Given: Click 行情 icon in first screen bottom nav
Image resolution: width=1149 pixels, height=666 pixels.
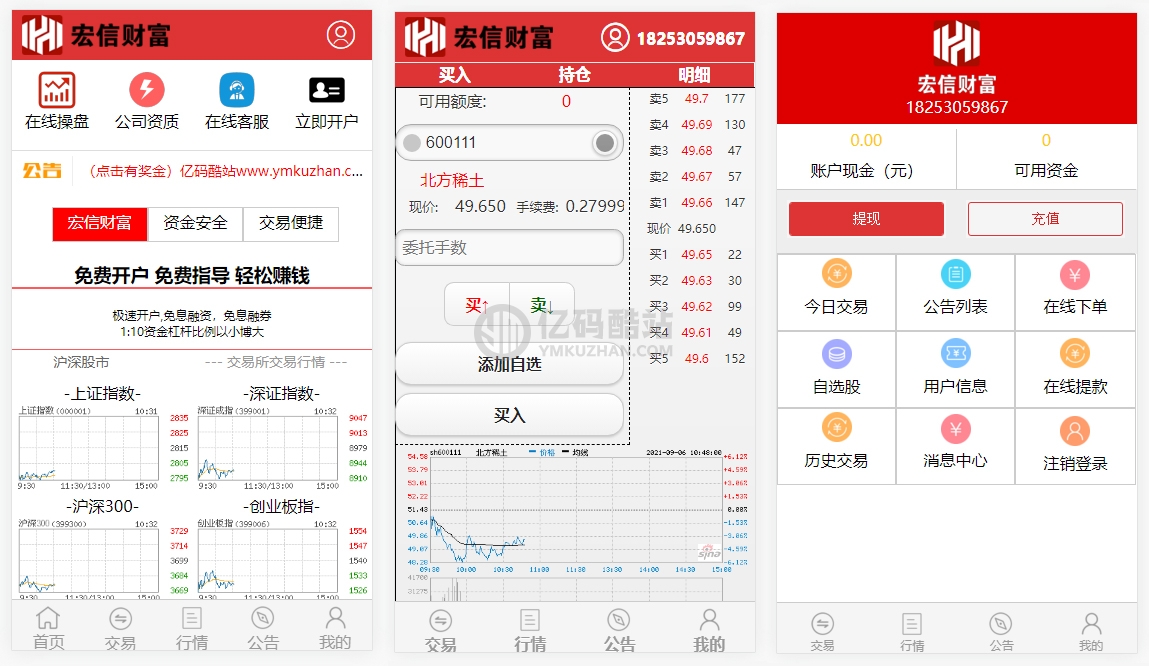Looking at the screenshot, I should tap(192, 618).
